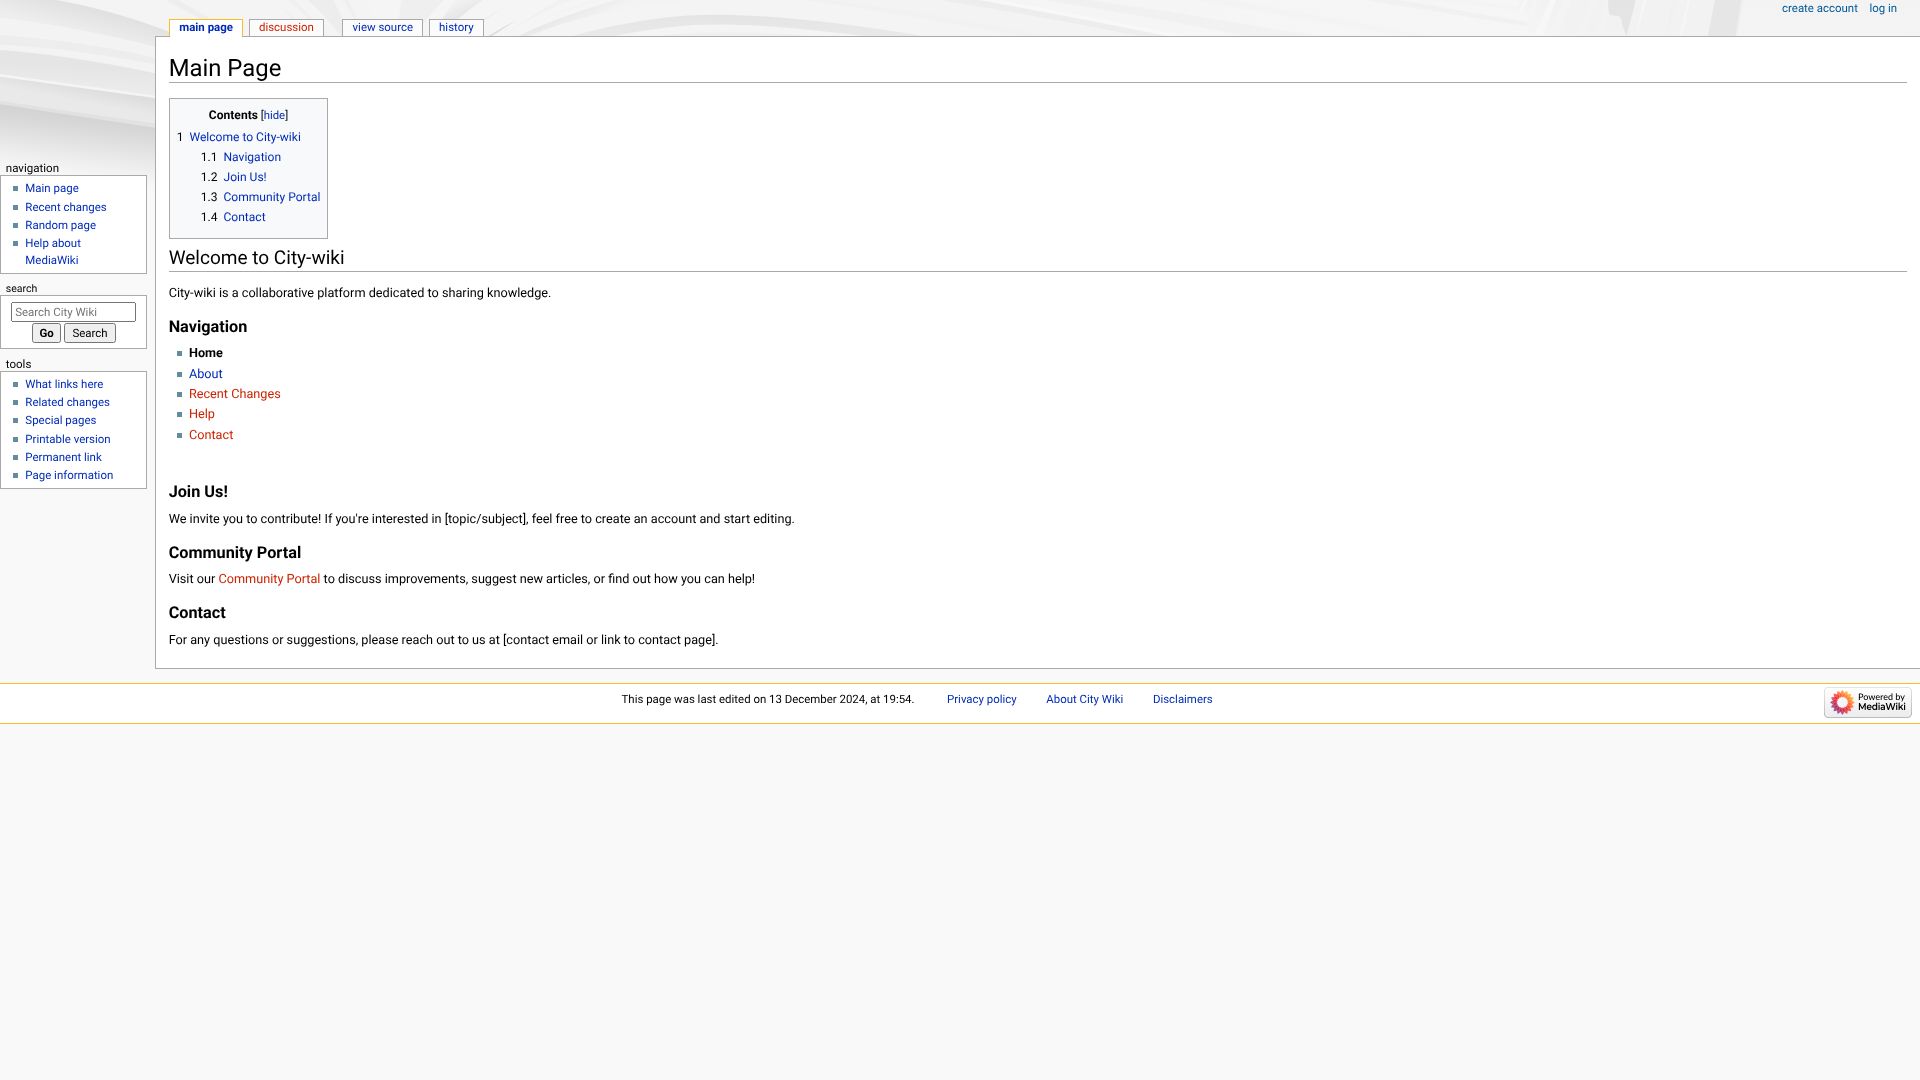
Task: Open the history tab
Action: 456,28
